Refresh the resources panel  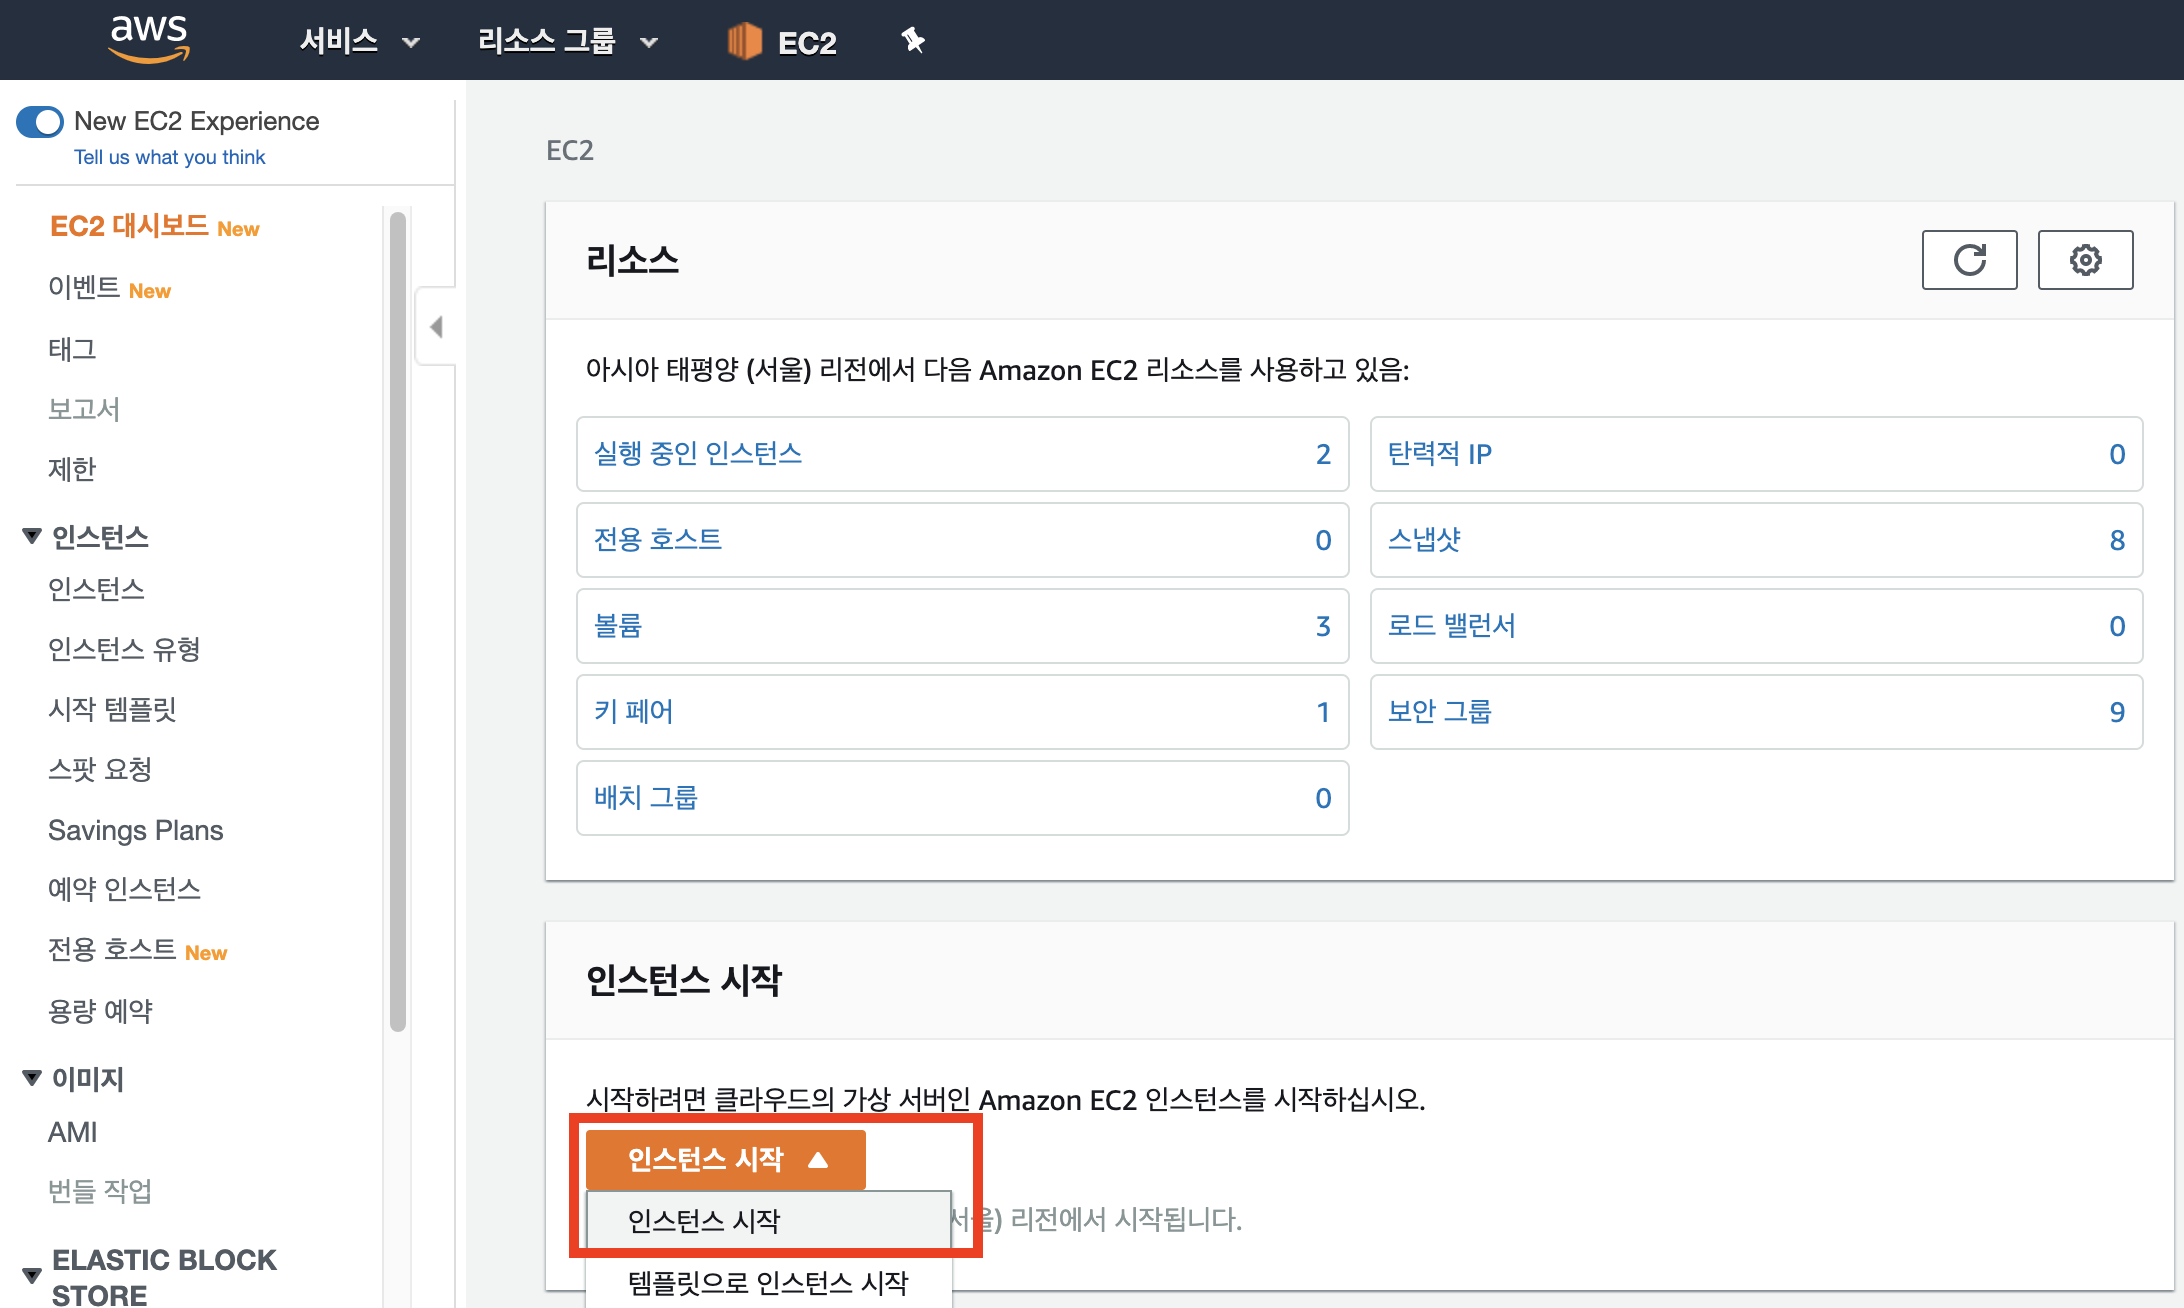pos(1969,260)
